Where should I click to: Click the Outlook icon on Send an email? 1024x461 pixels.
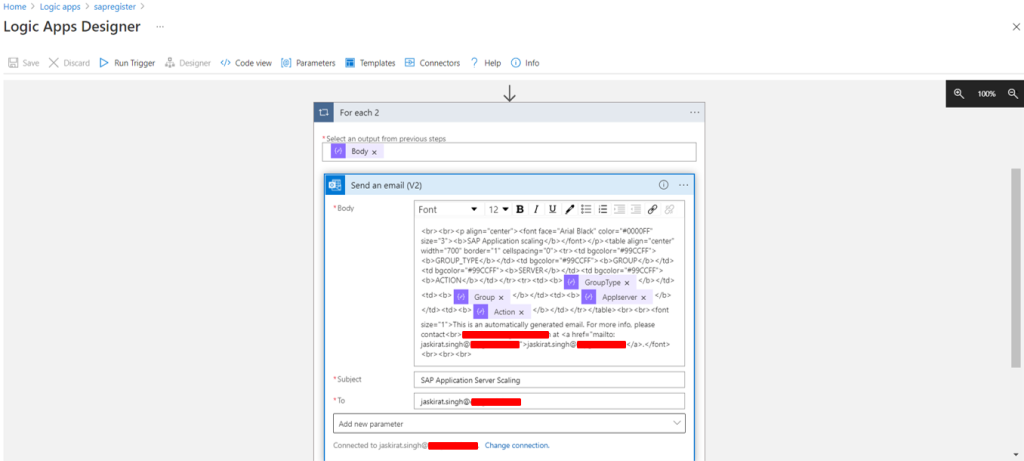[335, 185]
